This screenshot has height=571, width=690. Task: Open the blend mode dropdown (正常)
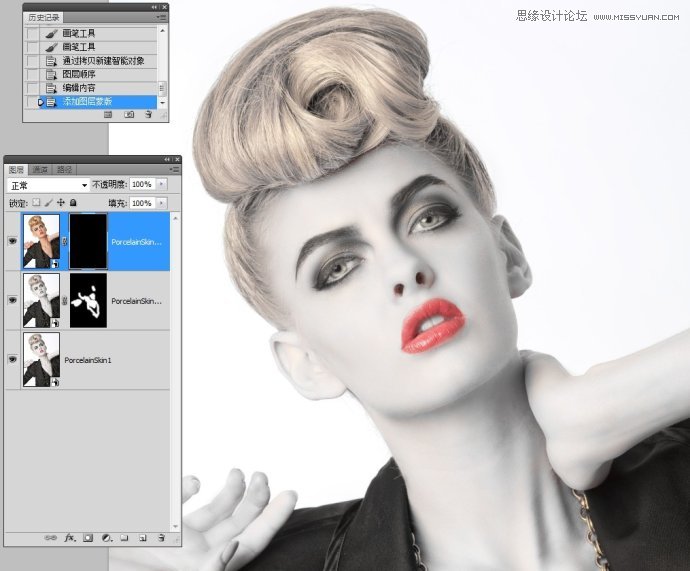coord(48,185)
